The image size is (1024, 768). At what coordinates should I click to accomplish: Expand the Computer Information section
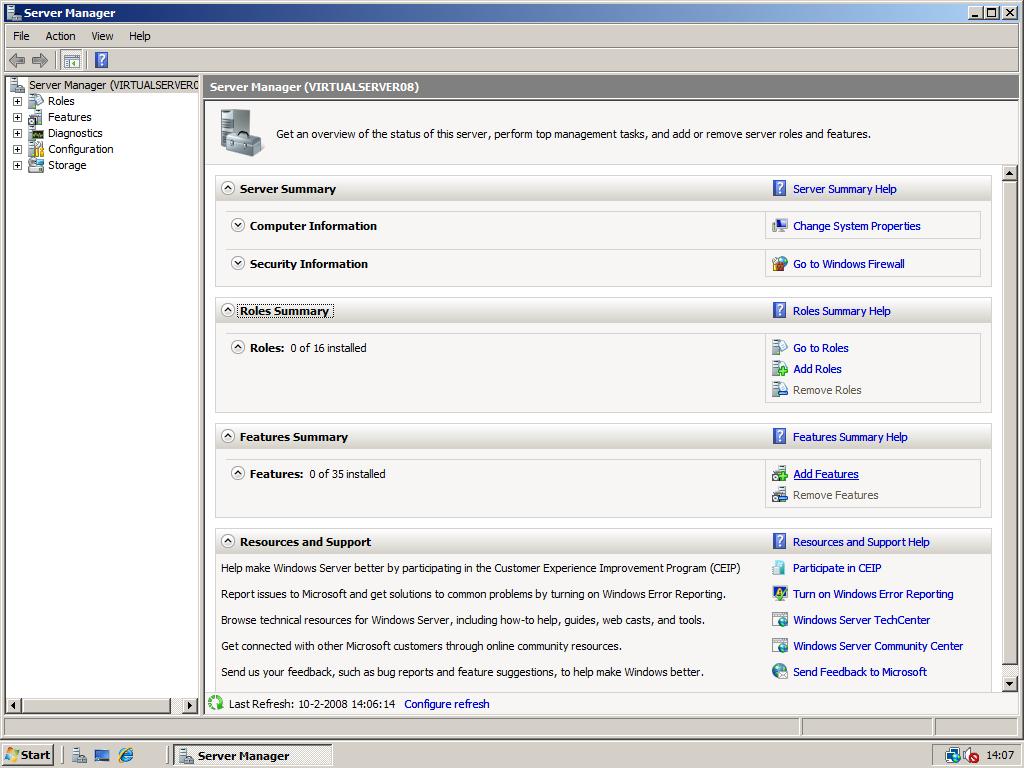tap(238, 225)
